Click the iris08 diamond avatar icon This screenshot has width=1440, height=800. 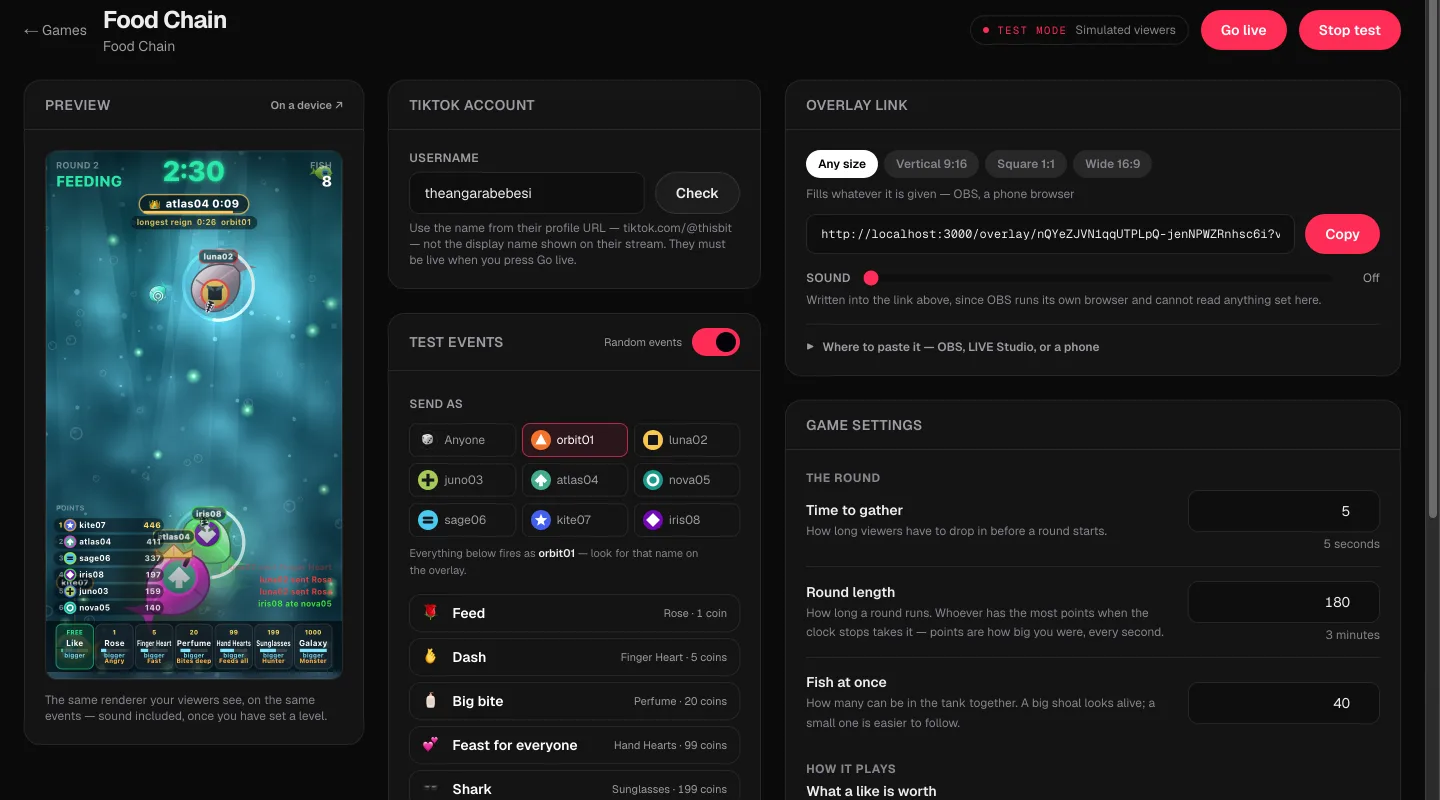coord(653,520)
